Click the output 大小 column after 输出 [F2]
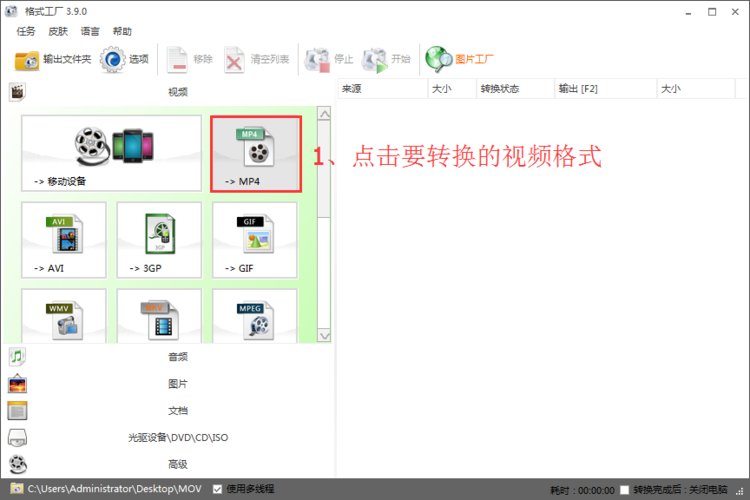Viewport: 750px width, 500px height. 696,89
